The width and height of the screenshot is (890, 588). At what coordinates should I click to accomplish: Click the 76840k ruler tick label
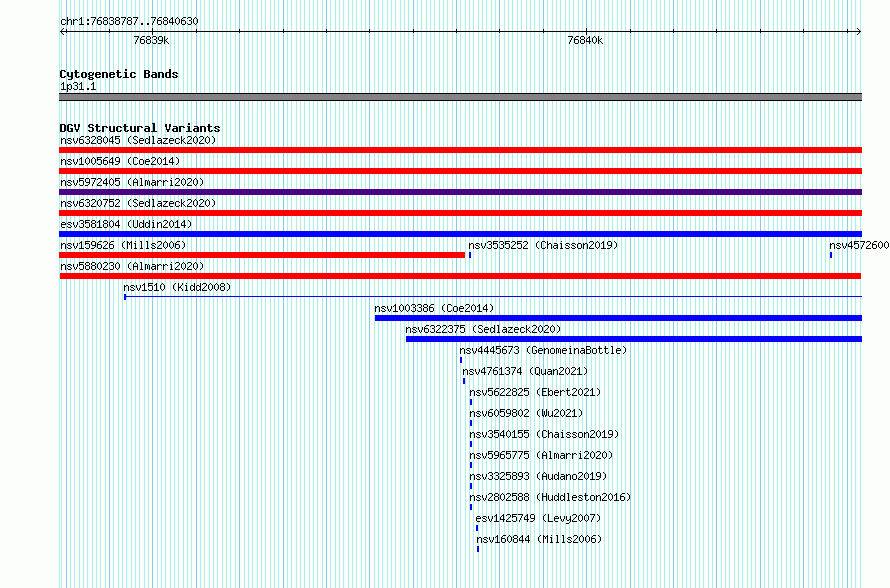[585, 40]
